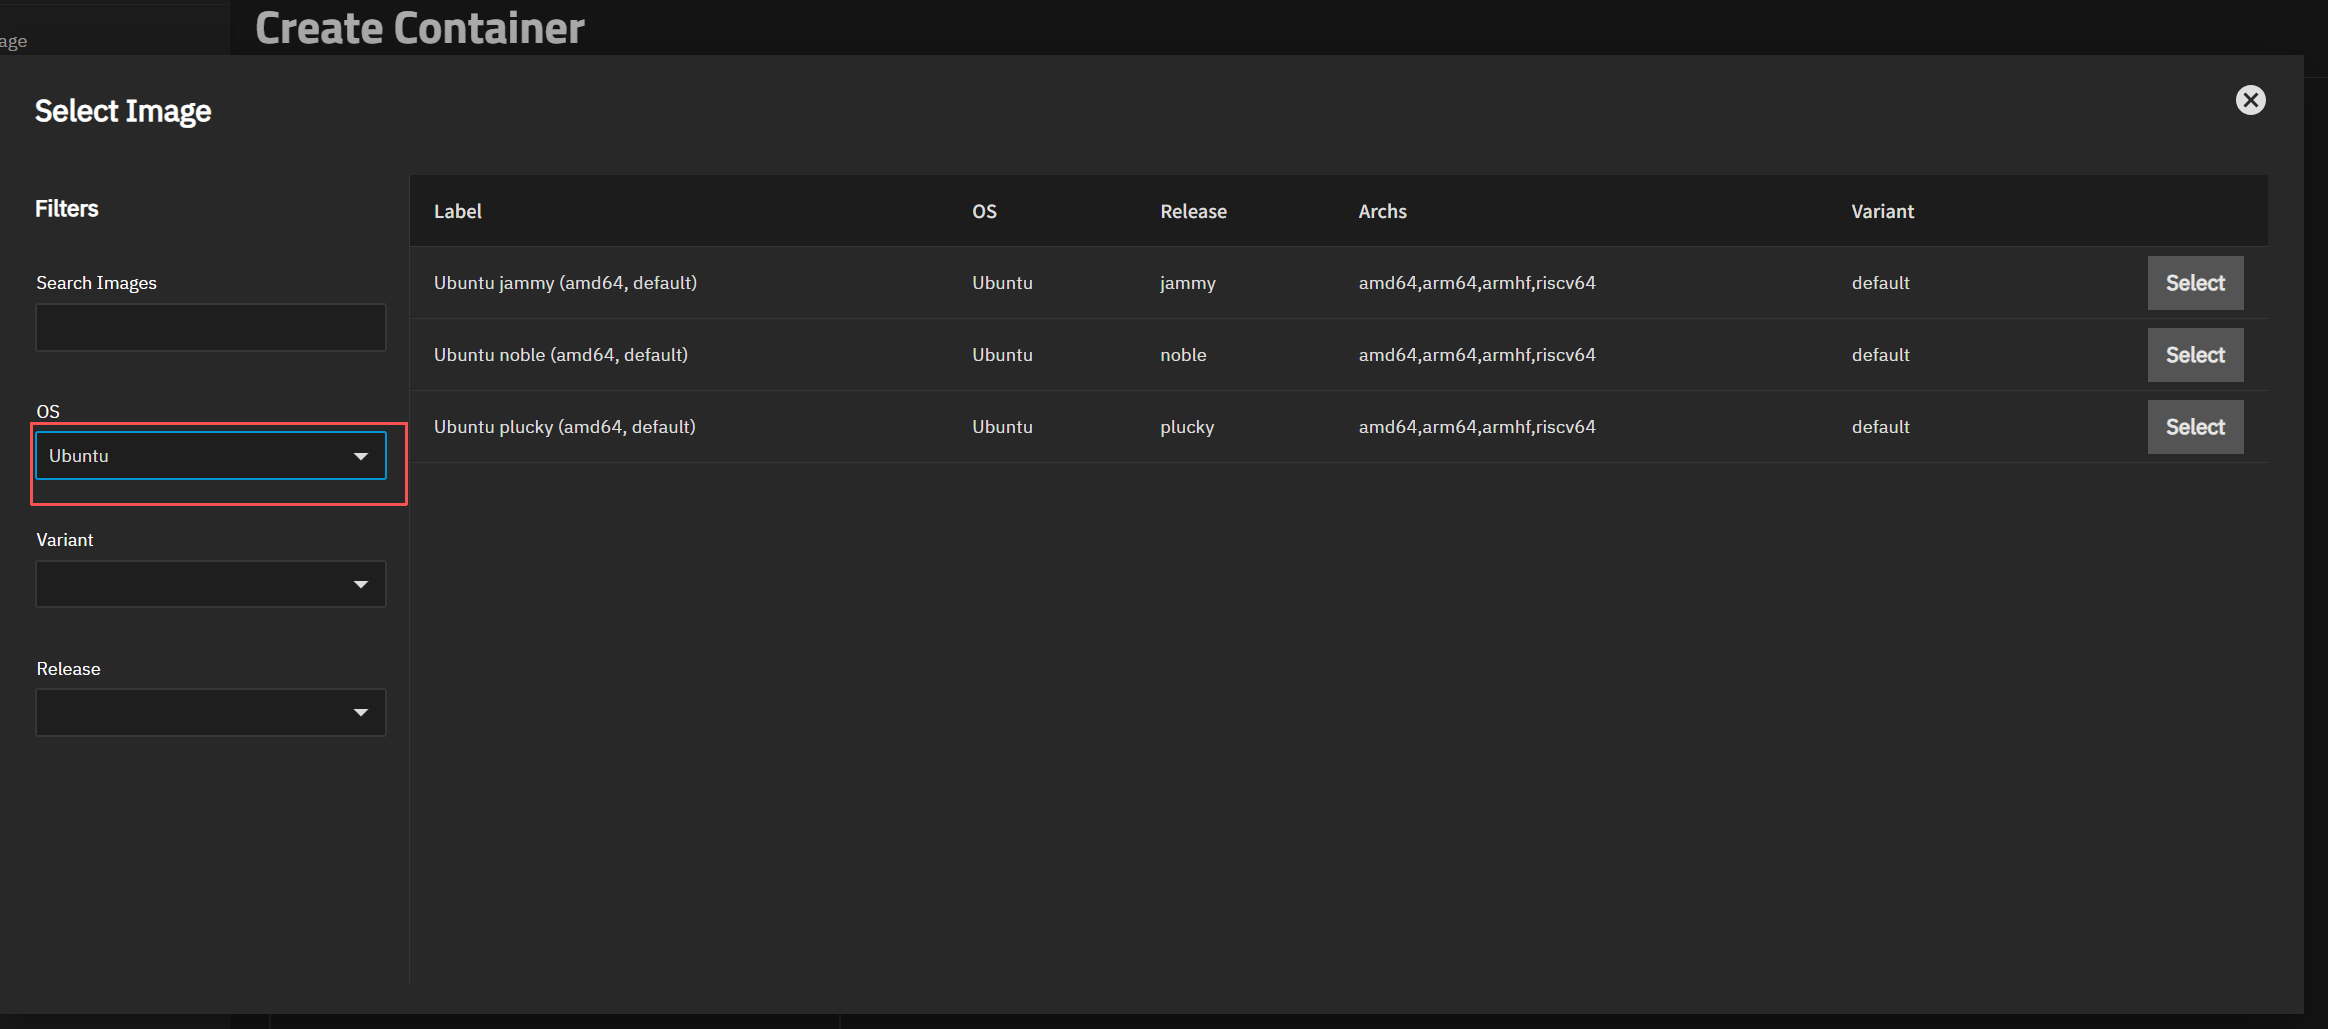Click the Search Images text field
Screen dimensions: 2328x1029
pyautogui.click(x=211, y=328)
